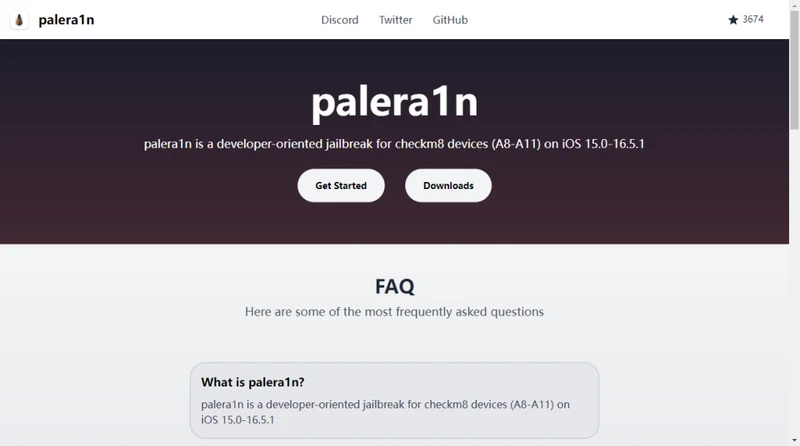Click the empty scrollbar track below the thumb

pos(794,281)
